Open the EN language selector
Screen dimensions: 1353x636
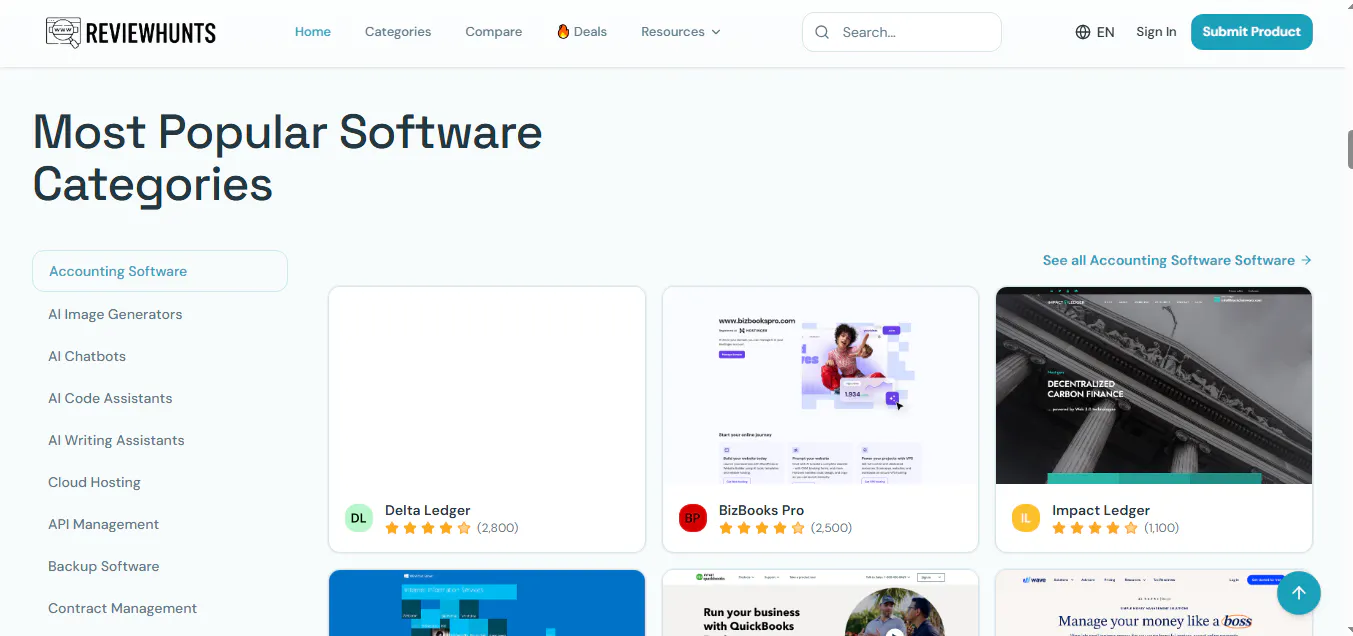pos(1095,32)
